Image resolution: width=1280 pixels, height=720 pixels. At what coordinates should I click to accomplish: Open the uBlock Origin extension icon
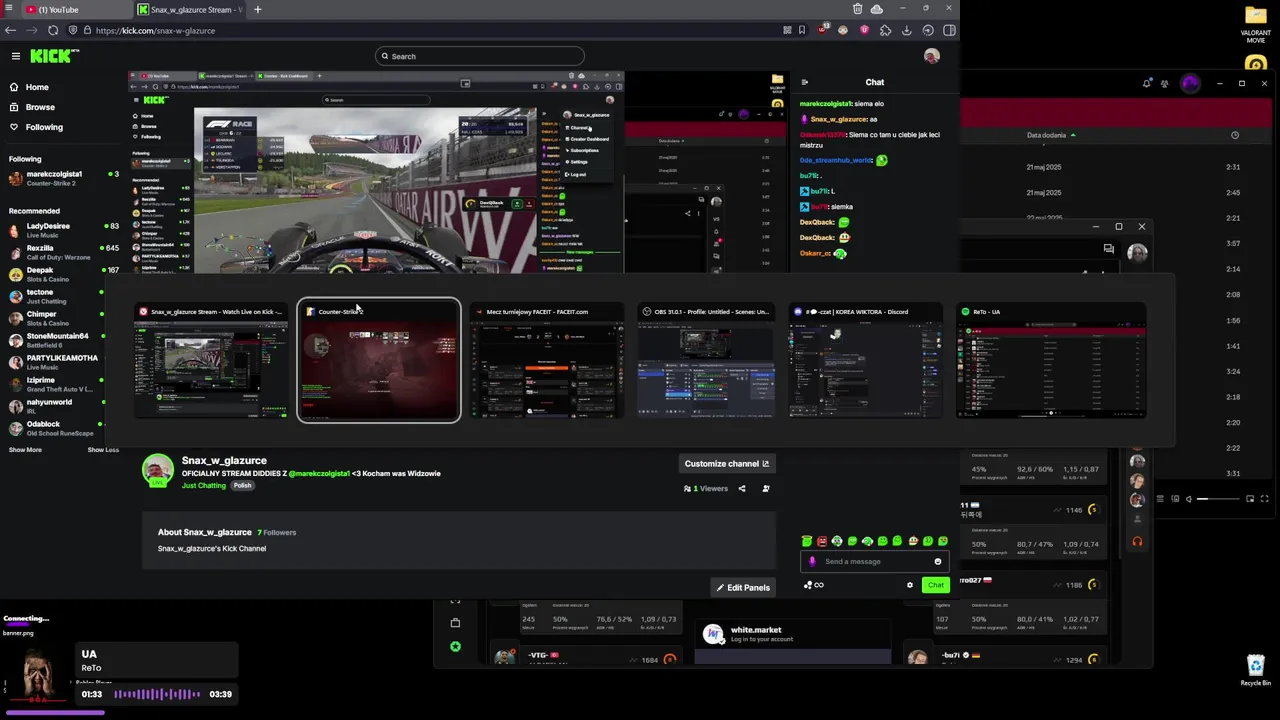click(822, 30)
